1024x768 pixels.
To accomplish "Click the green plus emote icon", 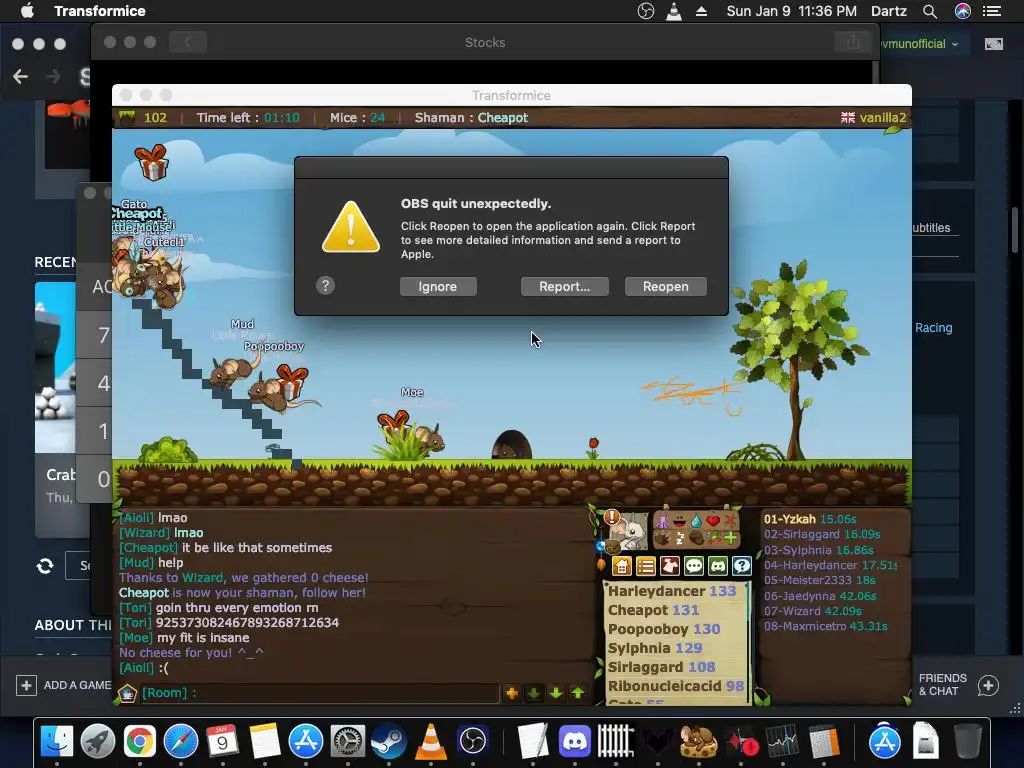I will [730, 538].
